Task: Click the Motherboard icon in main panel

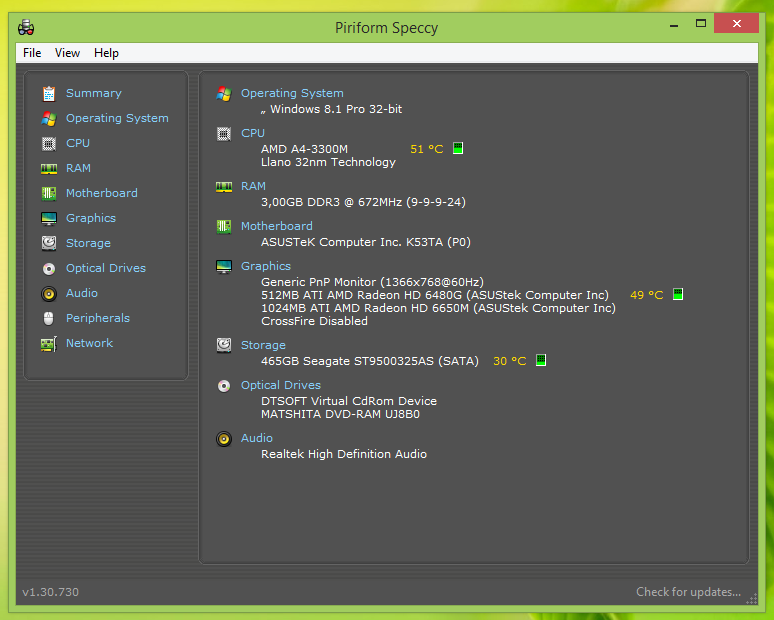Action: tap(224, 227)
